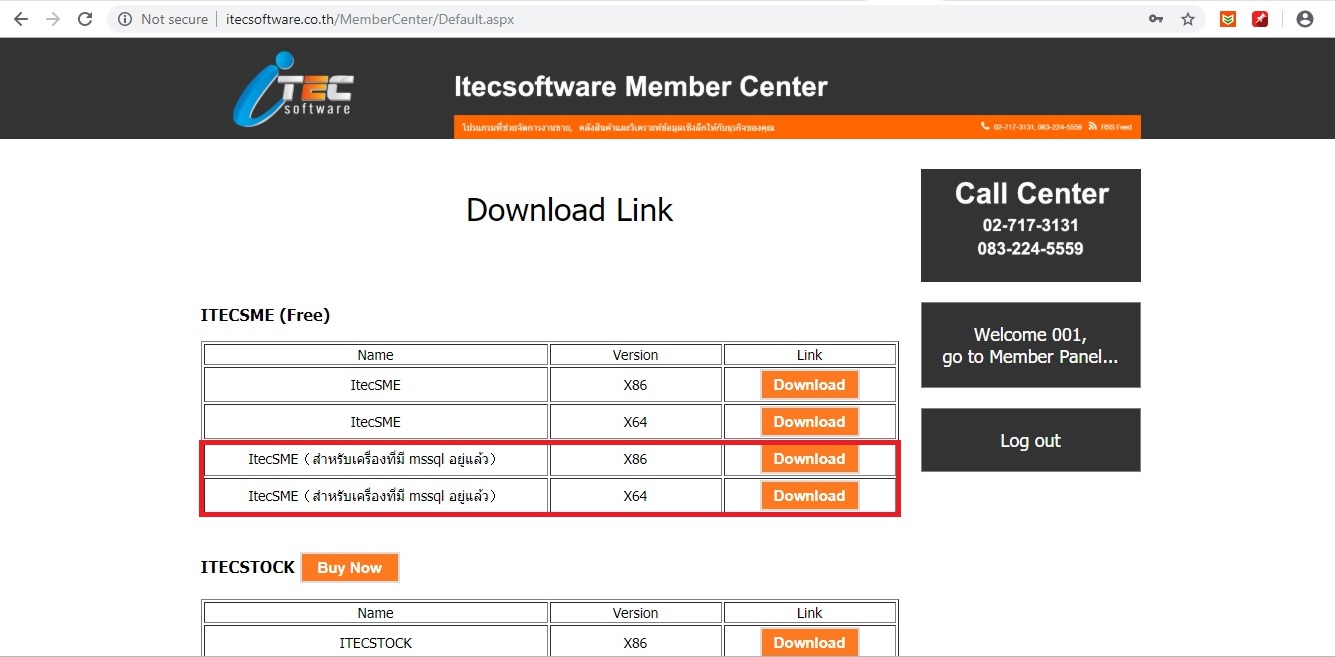
Task: Click Link header in ITECSTOCK table
Action: coord(810,613)
